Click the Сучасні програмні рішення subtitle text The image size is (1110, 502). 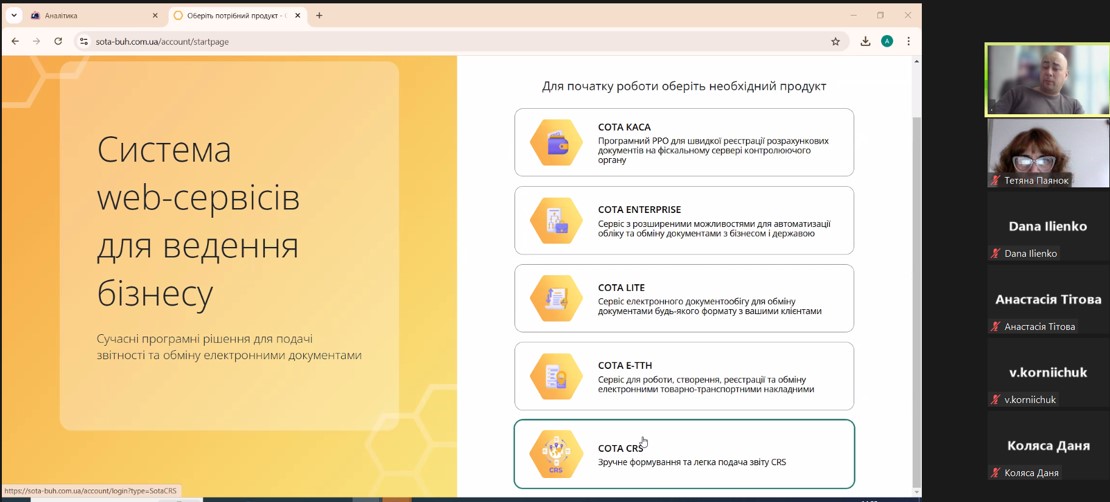[x=229, y=347]
